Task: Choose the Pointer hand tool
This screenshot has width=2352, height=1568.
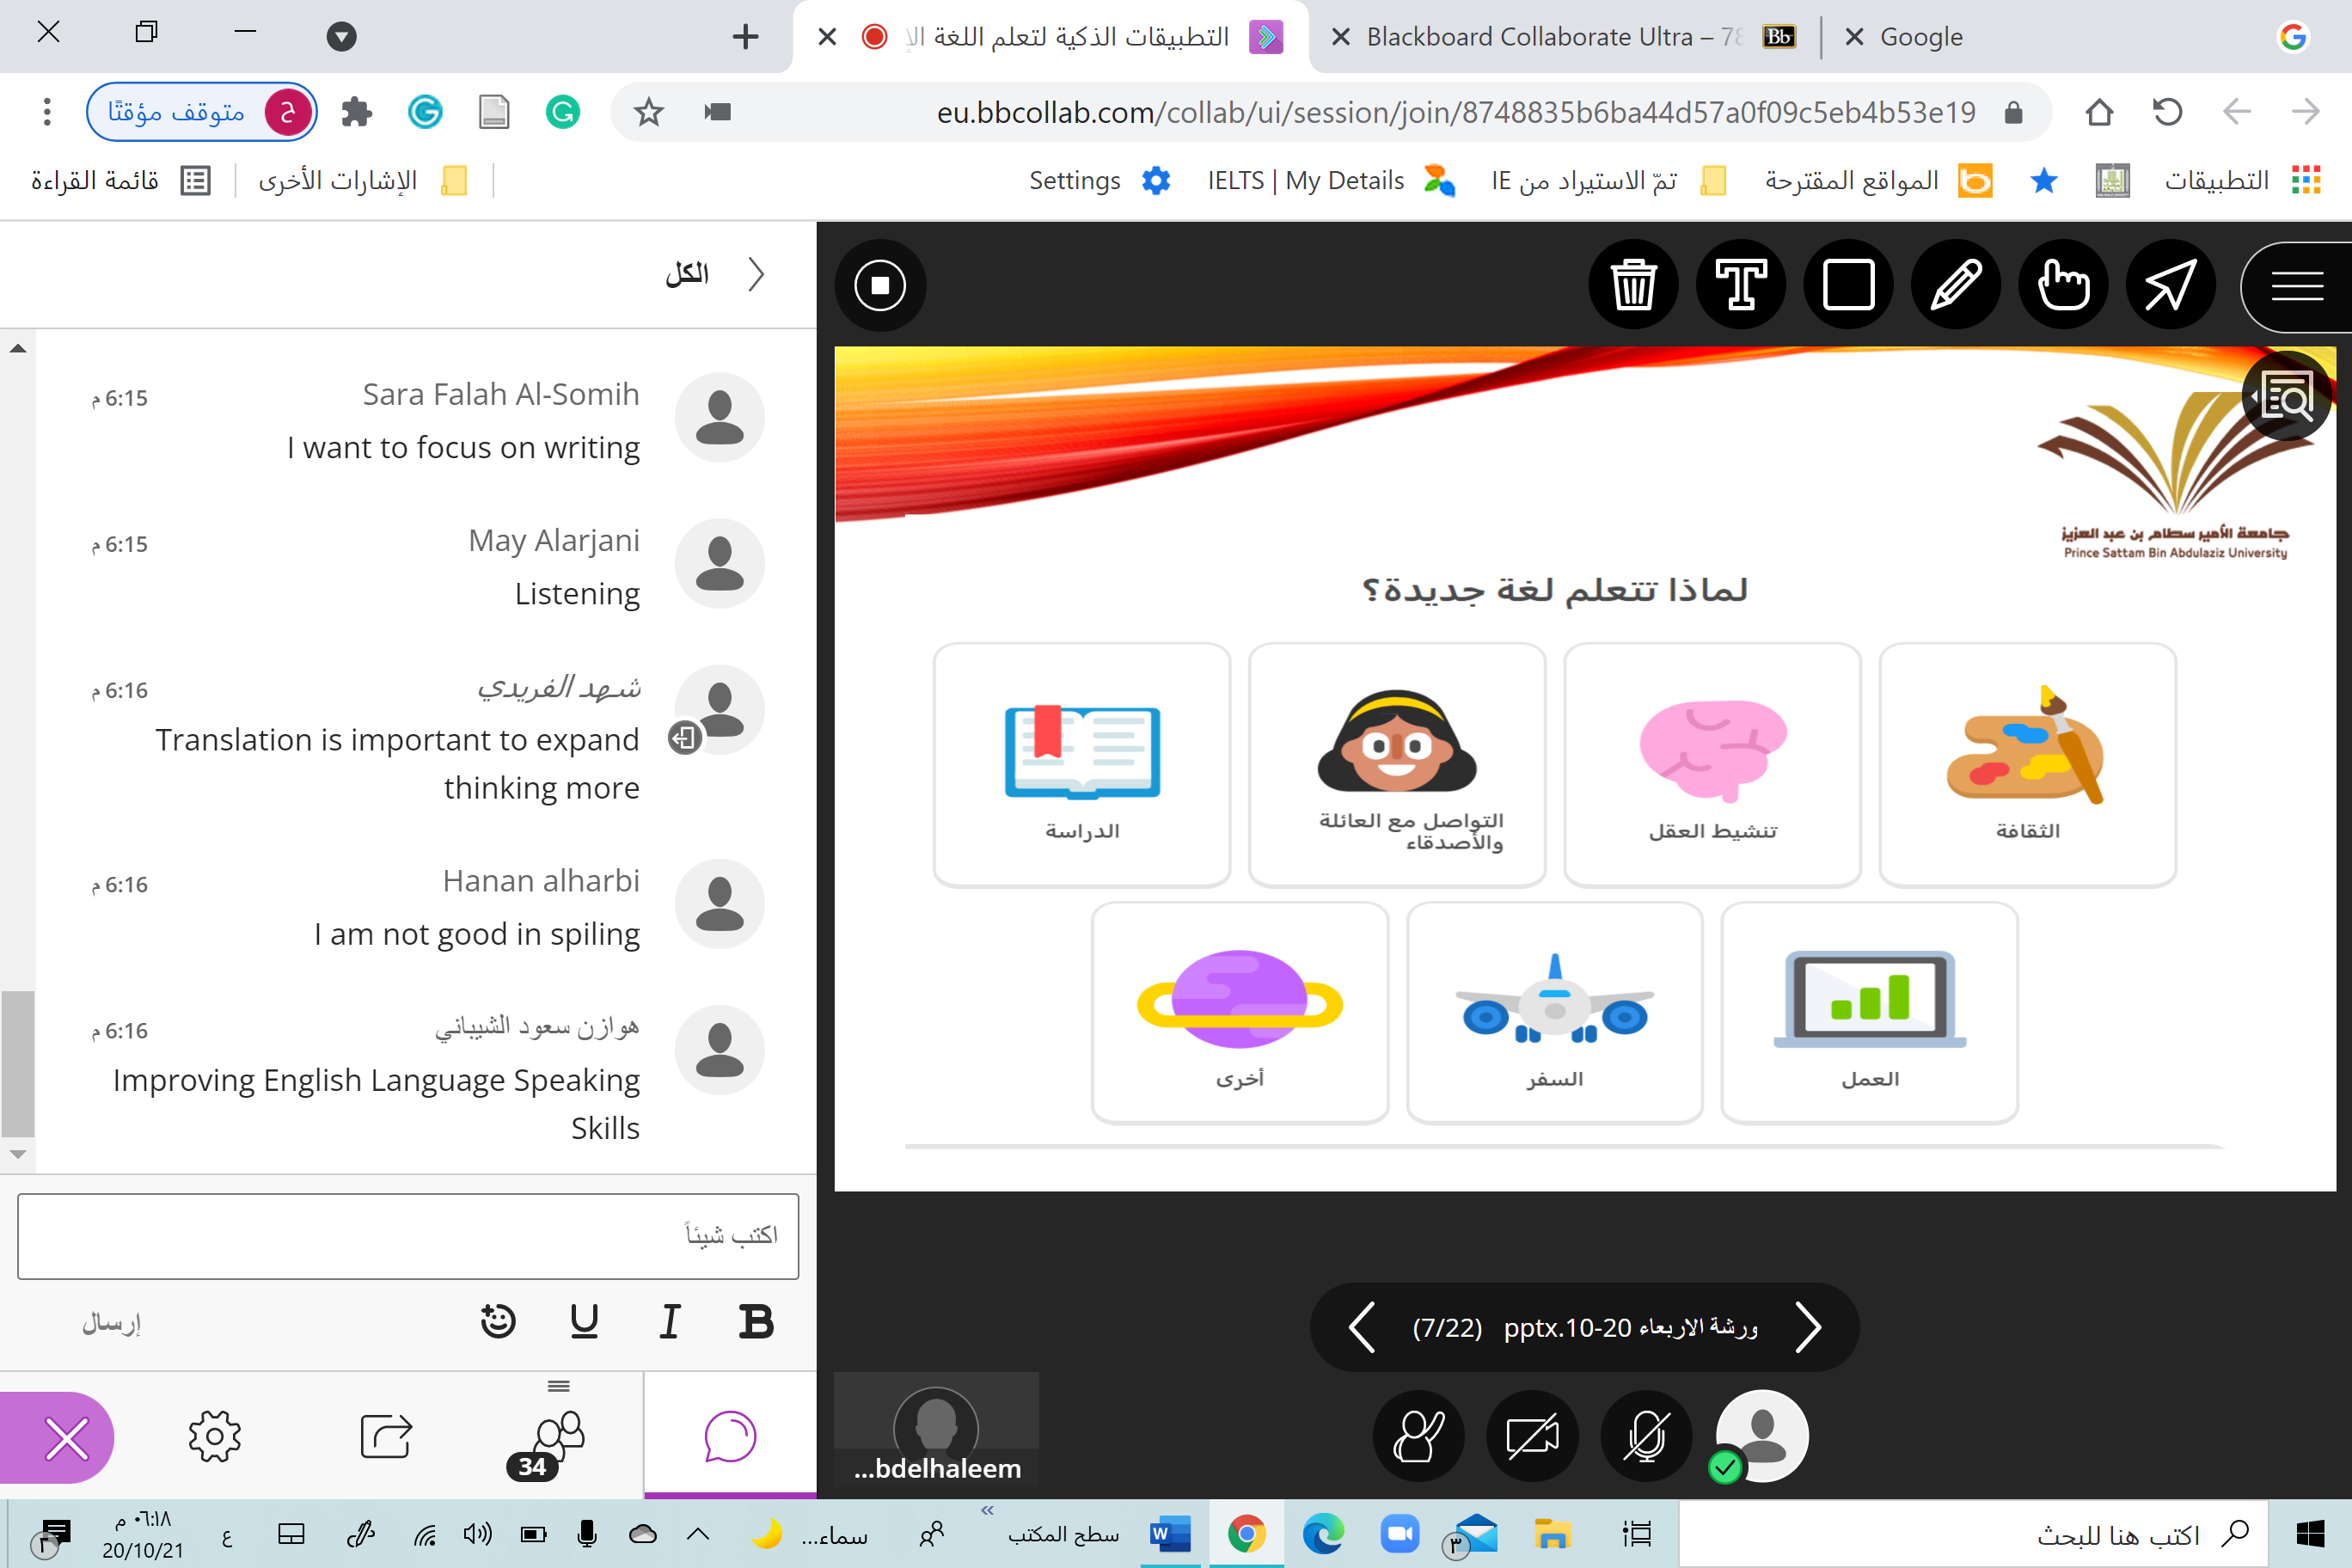Action: [x=2062, y=285]
